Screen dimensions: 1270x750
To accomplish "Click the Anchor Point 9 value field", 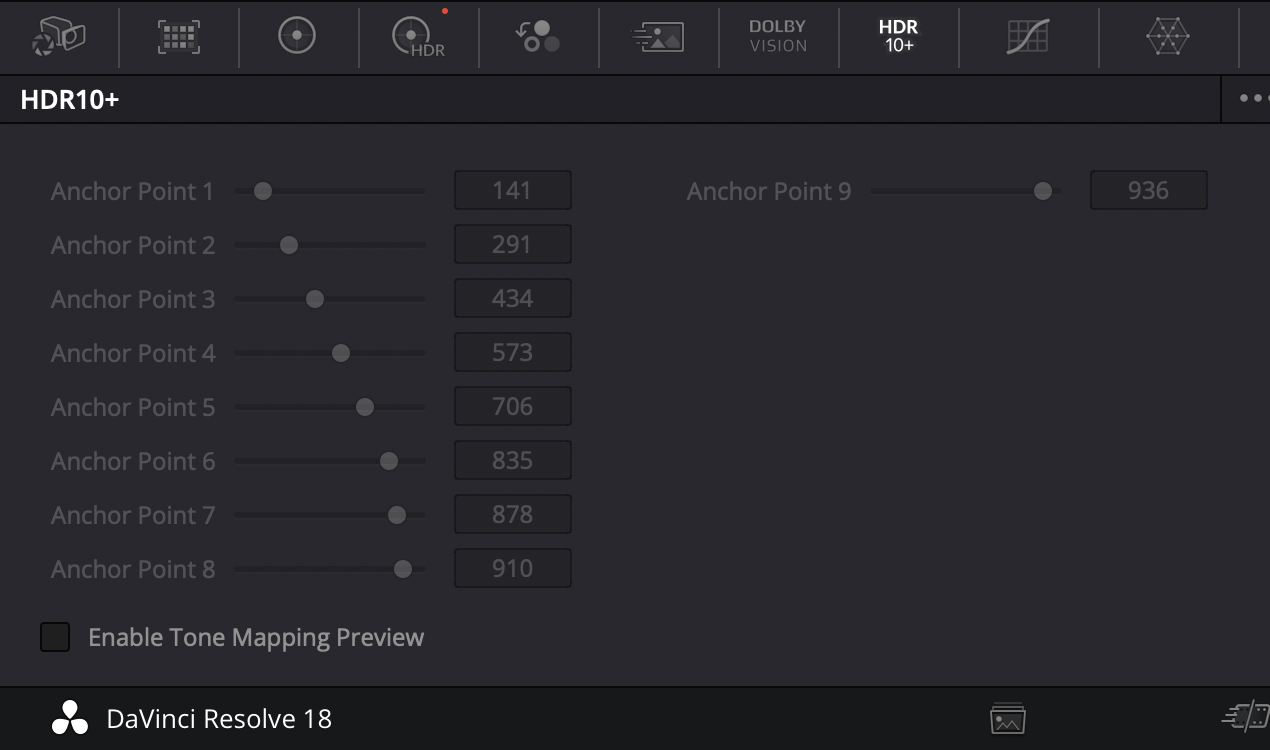I will (x=1148, y=191).
